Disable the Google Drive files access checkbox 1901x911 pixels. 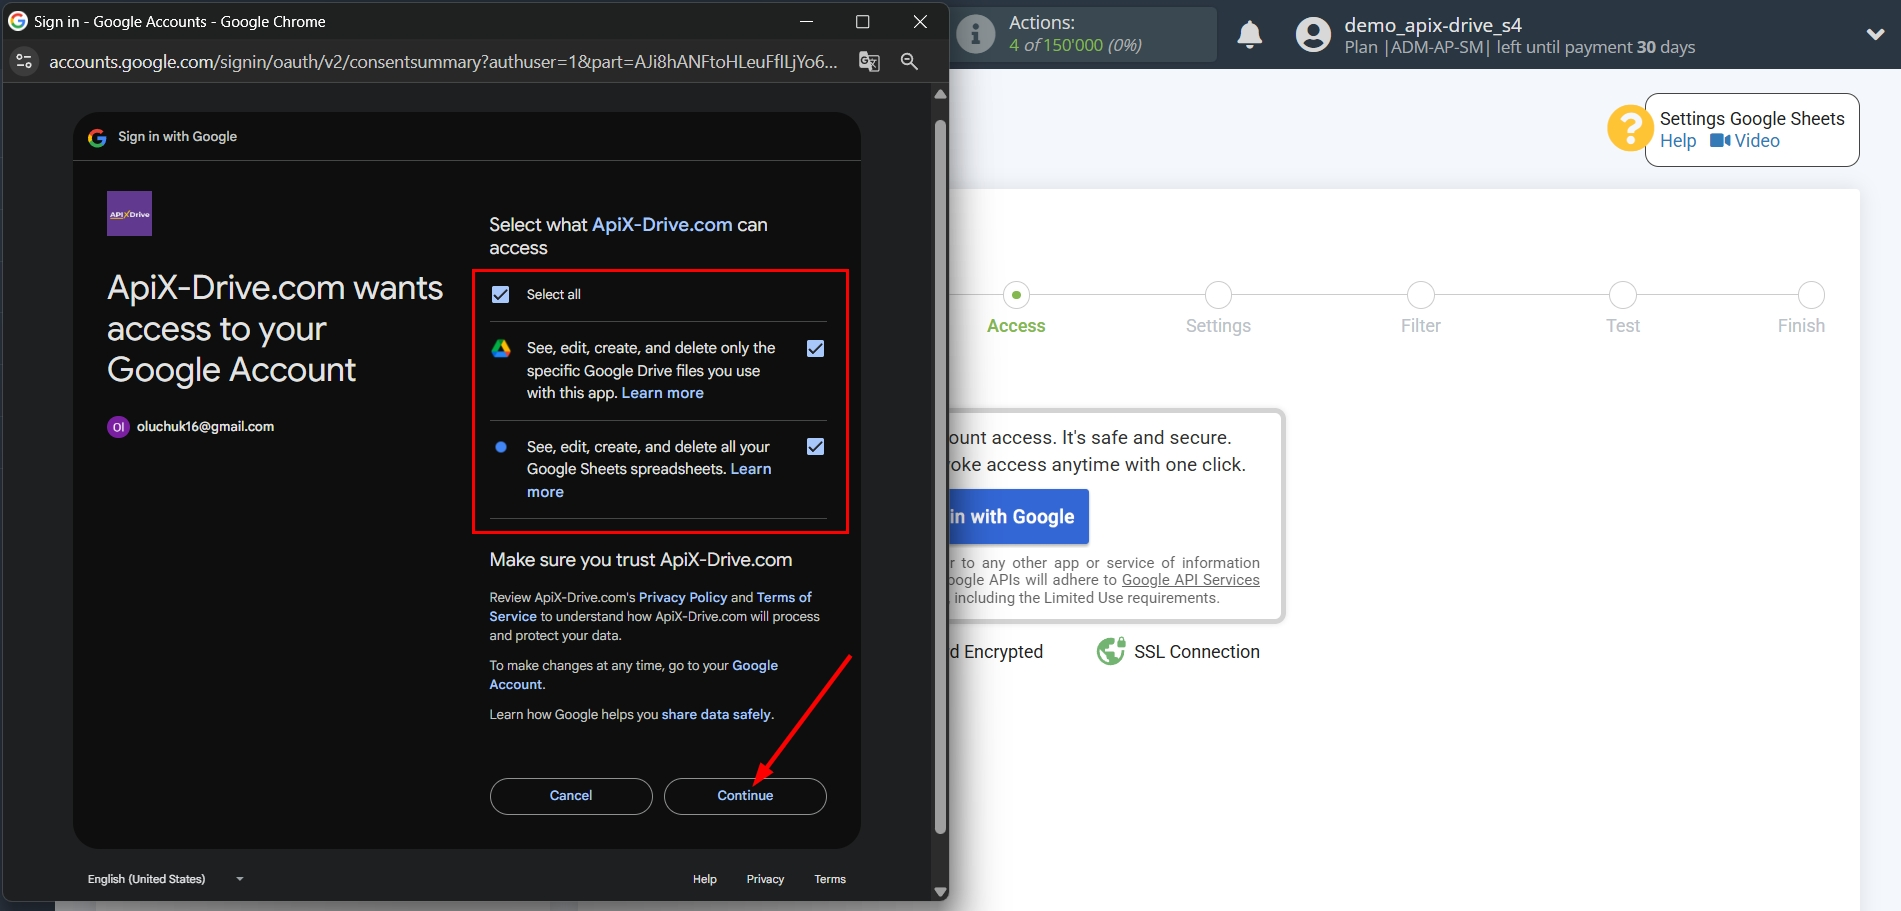point(815,349)
